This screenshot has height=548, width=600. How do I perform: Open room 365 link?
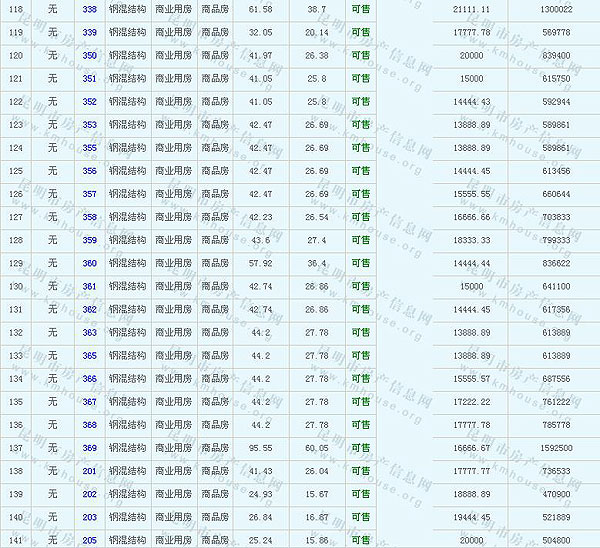click(x=90, y=356)
